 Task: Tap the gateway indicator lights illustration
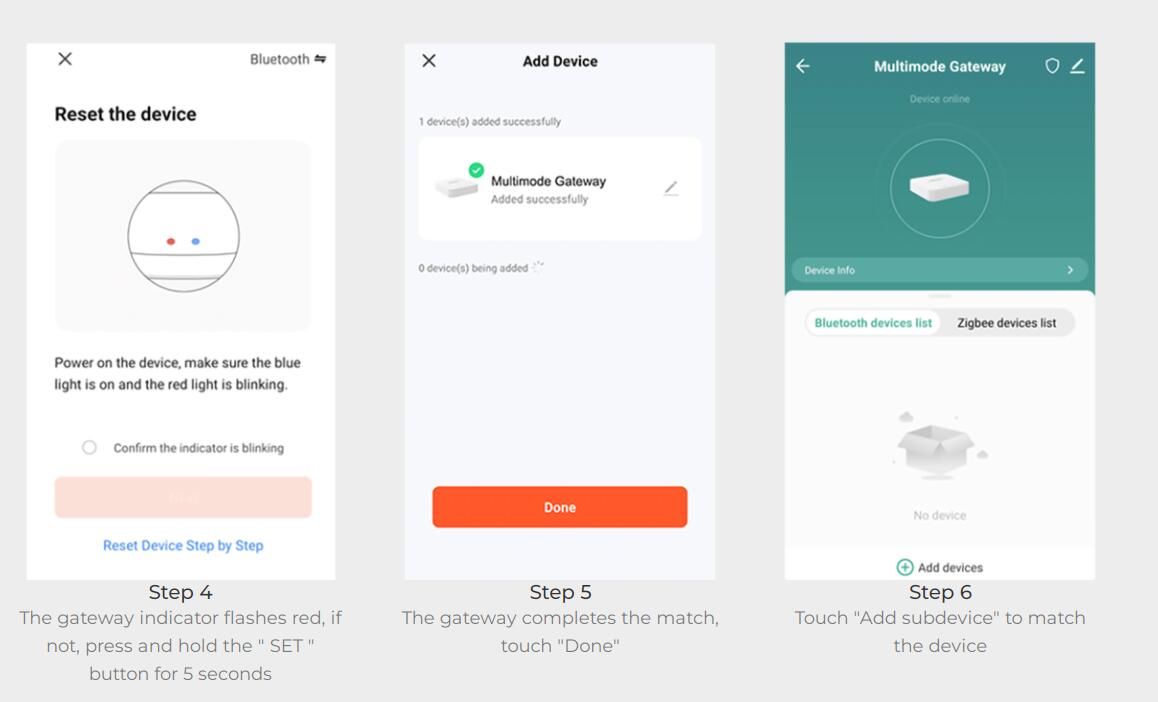pos(183,236)
